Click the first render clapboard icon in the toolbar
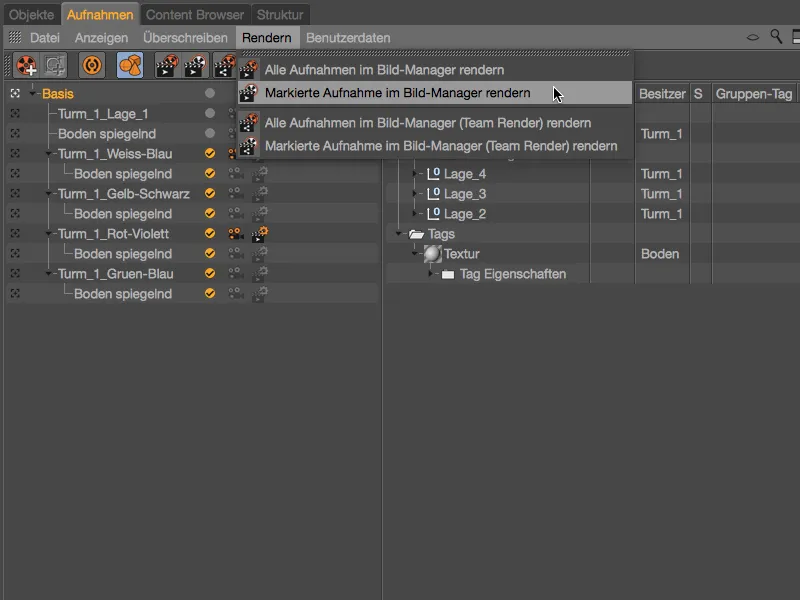 (x=168, y=65)
